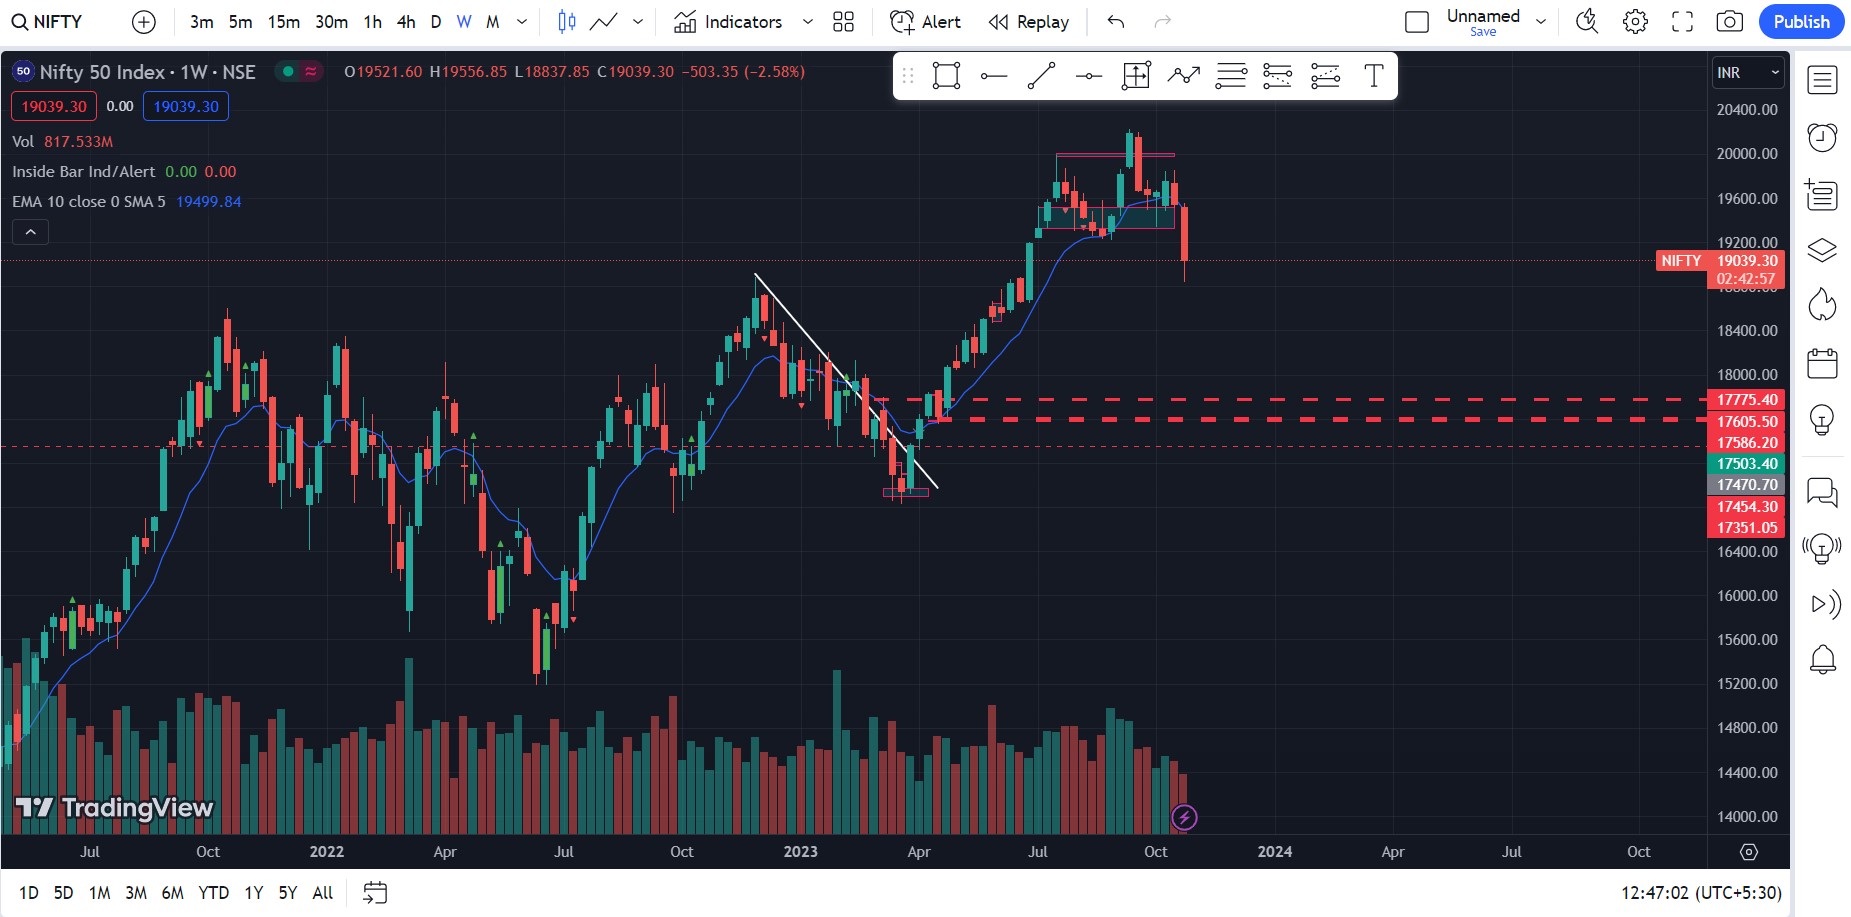This screenshot has height=917, width=1851.
Task: Expand the time interval dropdown arrow
Action: tap(521, 22)
